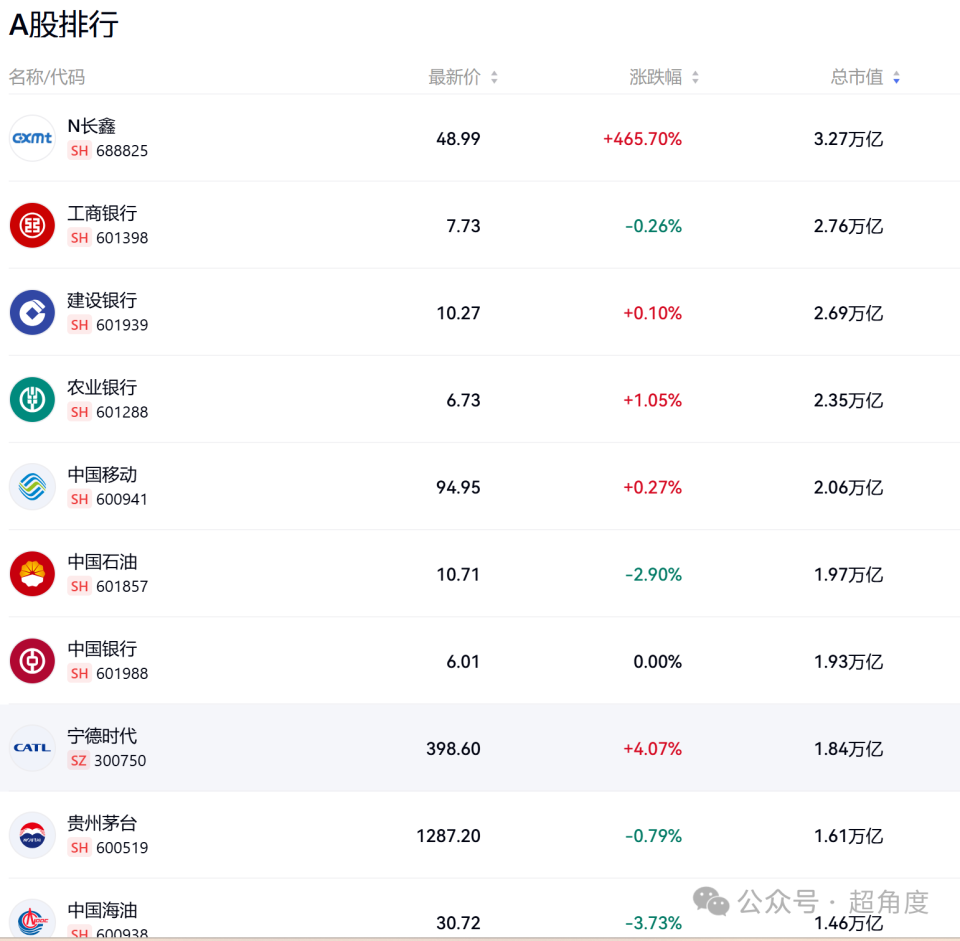
Task: Select the 宁德时代 CATL logo icon
Action: 32,748
